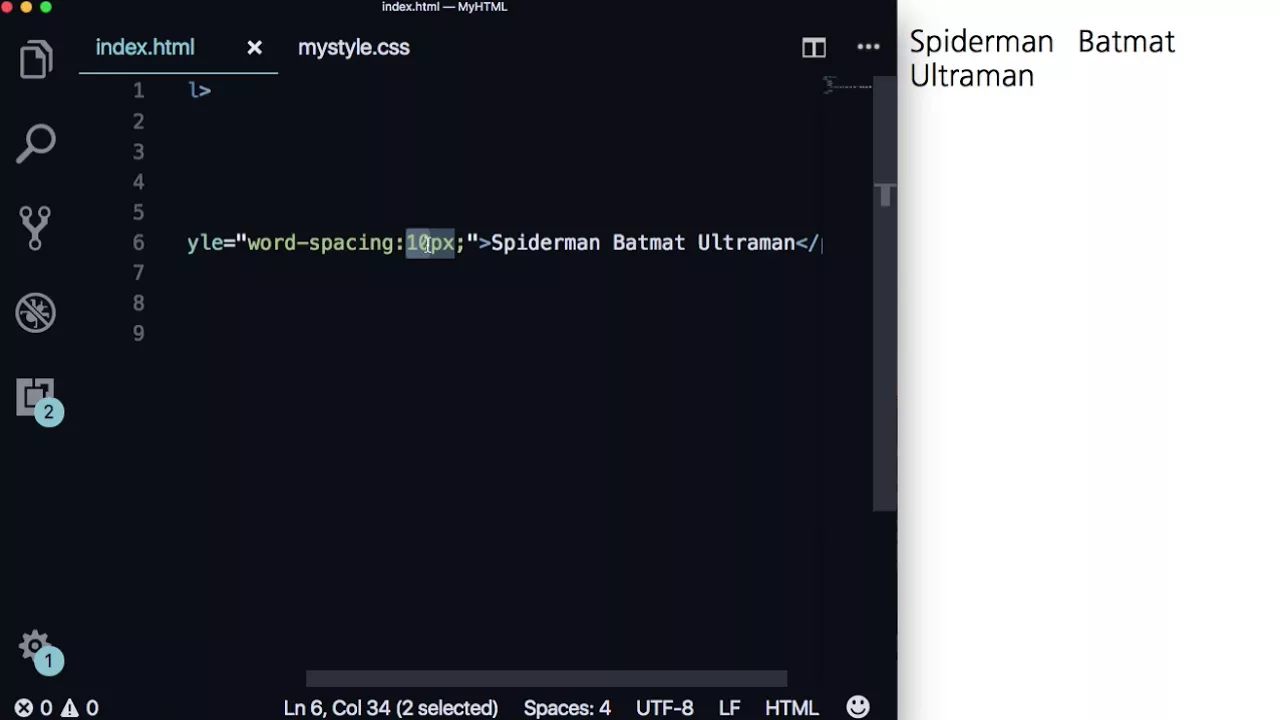Close the index.html tab
Viewport: 1280px width, 720px height.
(254, 47)
